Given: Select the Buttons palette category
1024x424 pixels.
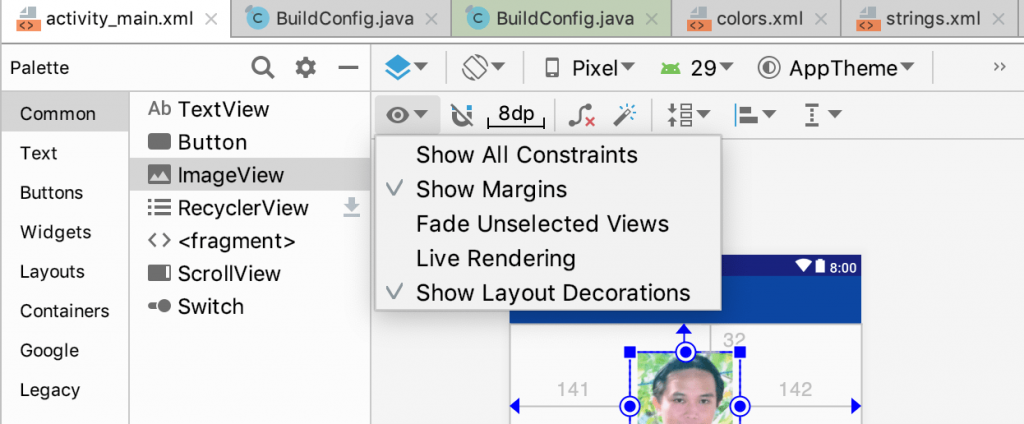Looking at the screenshot, I should pos(52,193).
